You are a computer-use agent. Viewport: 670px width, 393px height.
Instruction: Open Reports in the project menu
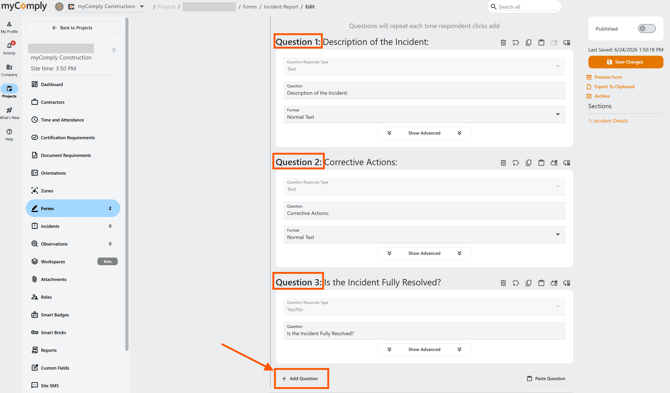tap(73, 350)
